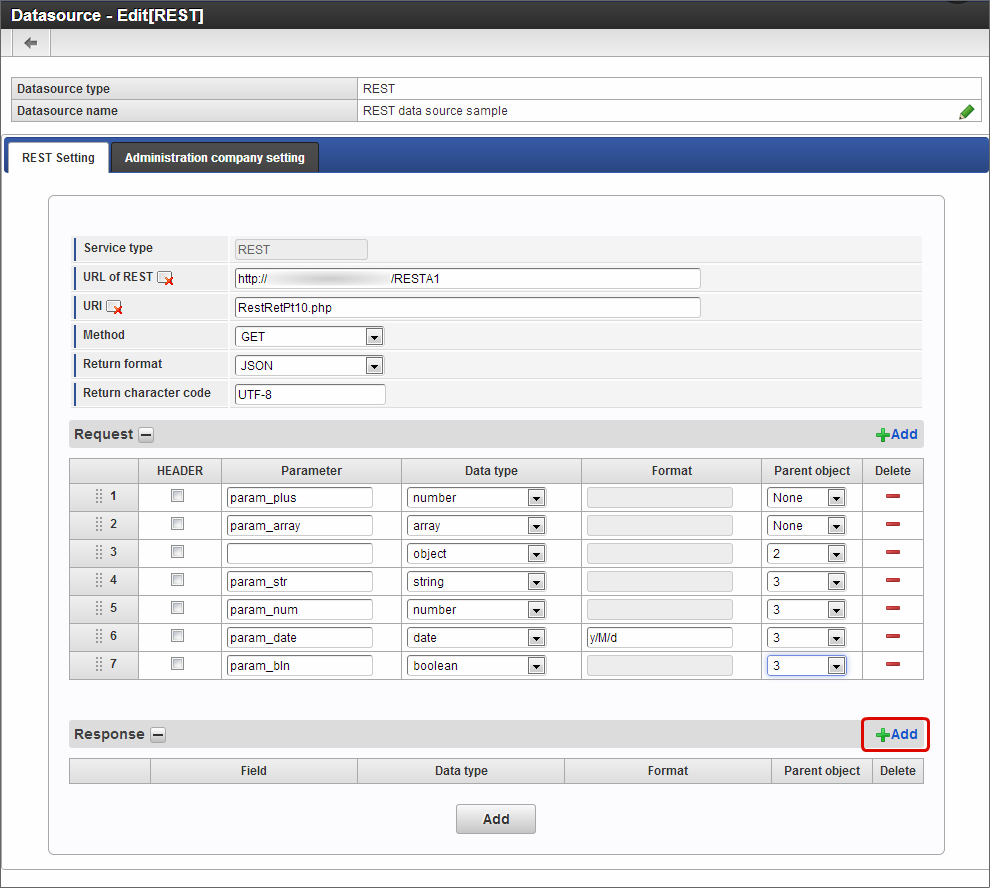Screen dimensions: 990x888
Task: Grab the drag handle of request row 1
Action: (98, 496)
